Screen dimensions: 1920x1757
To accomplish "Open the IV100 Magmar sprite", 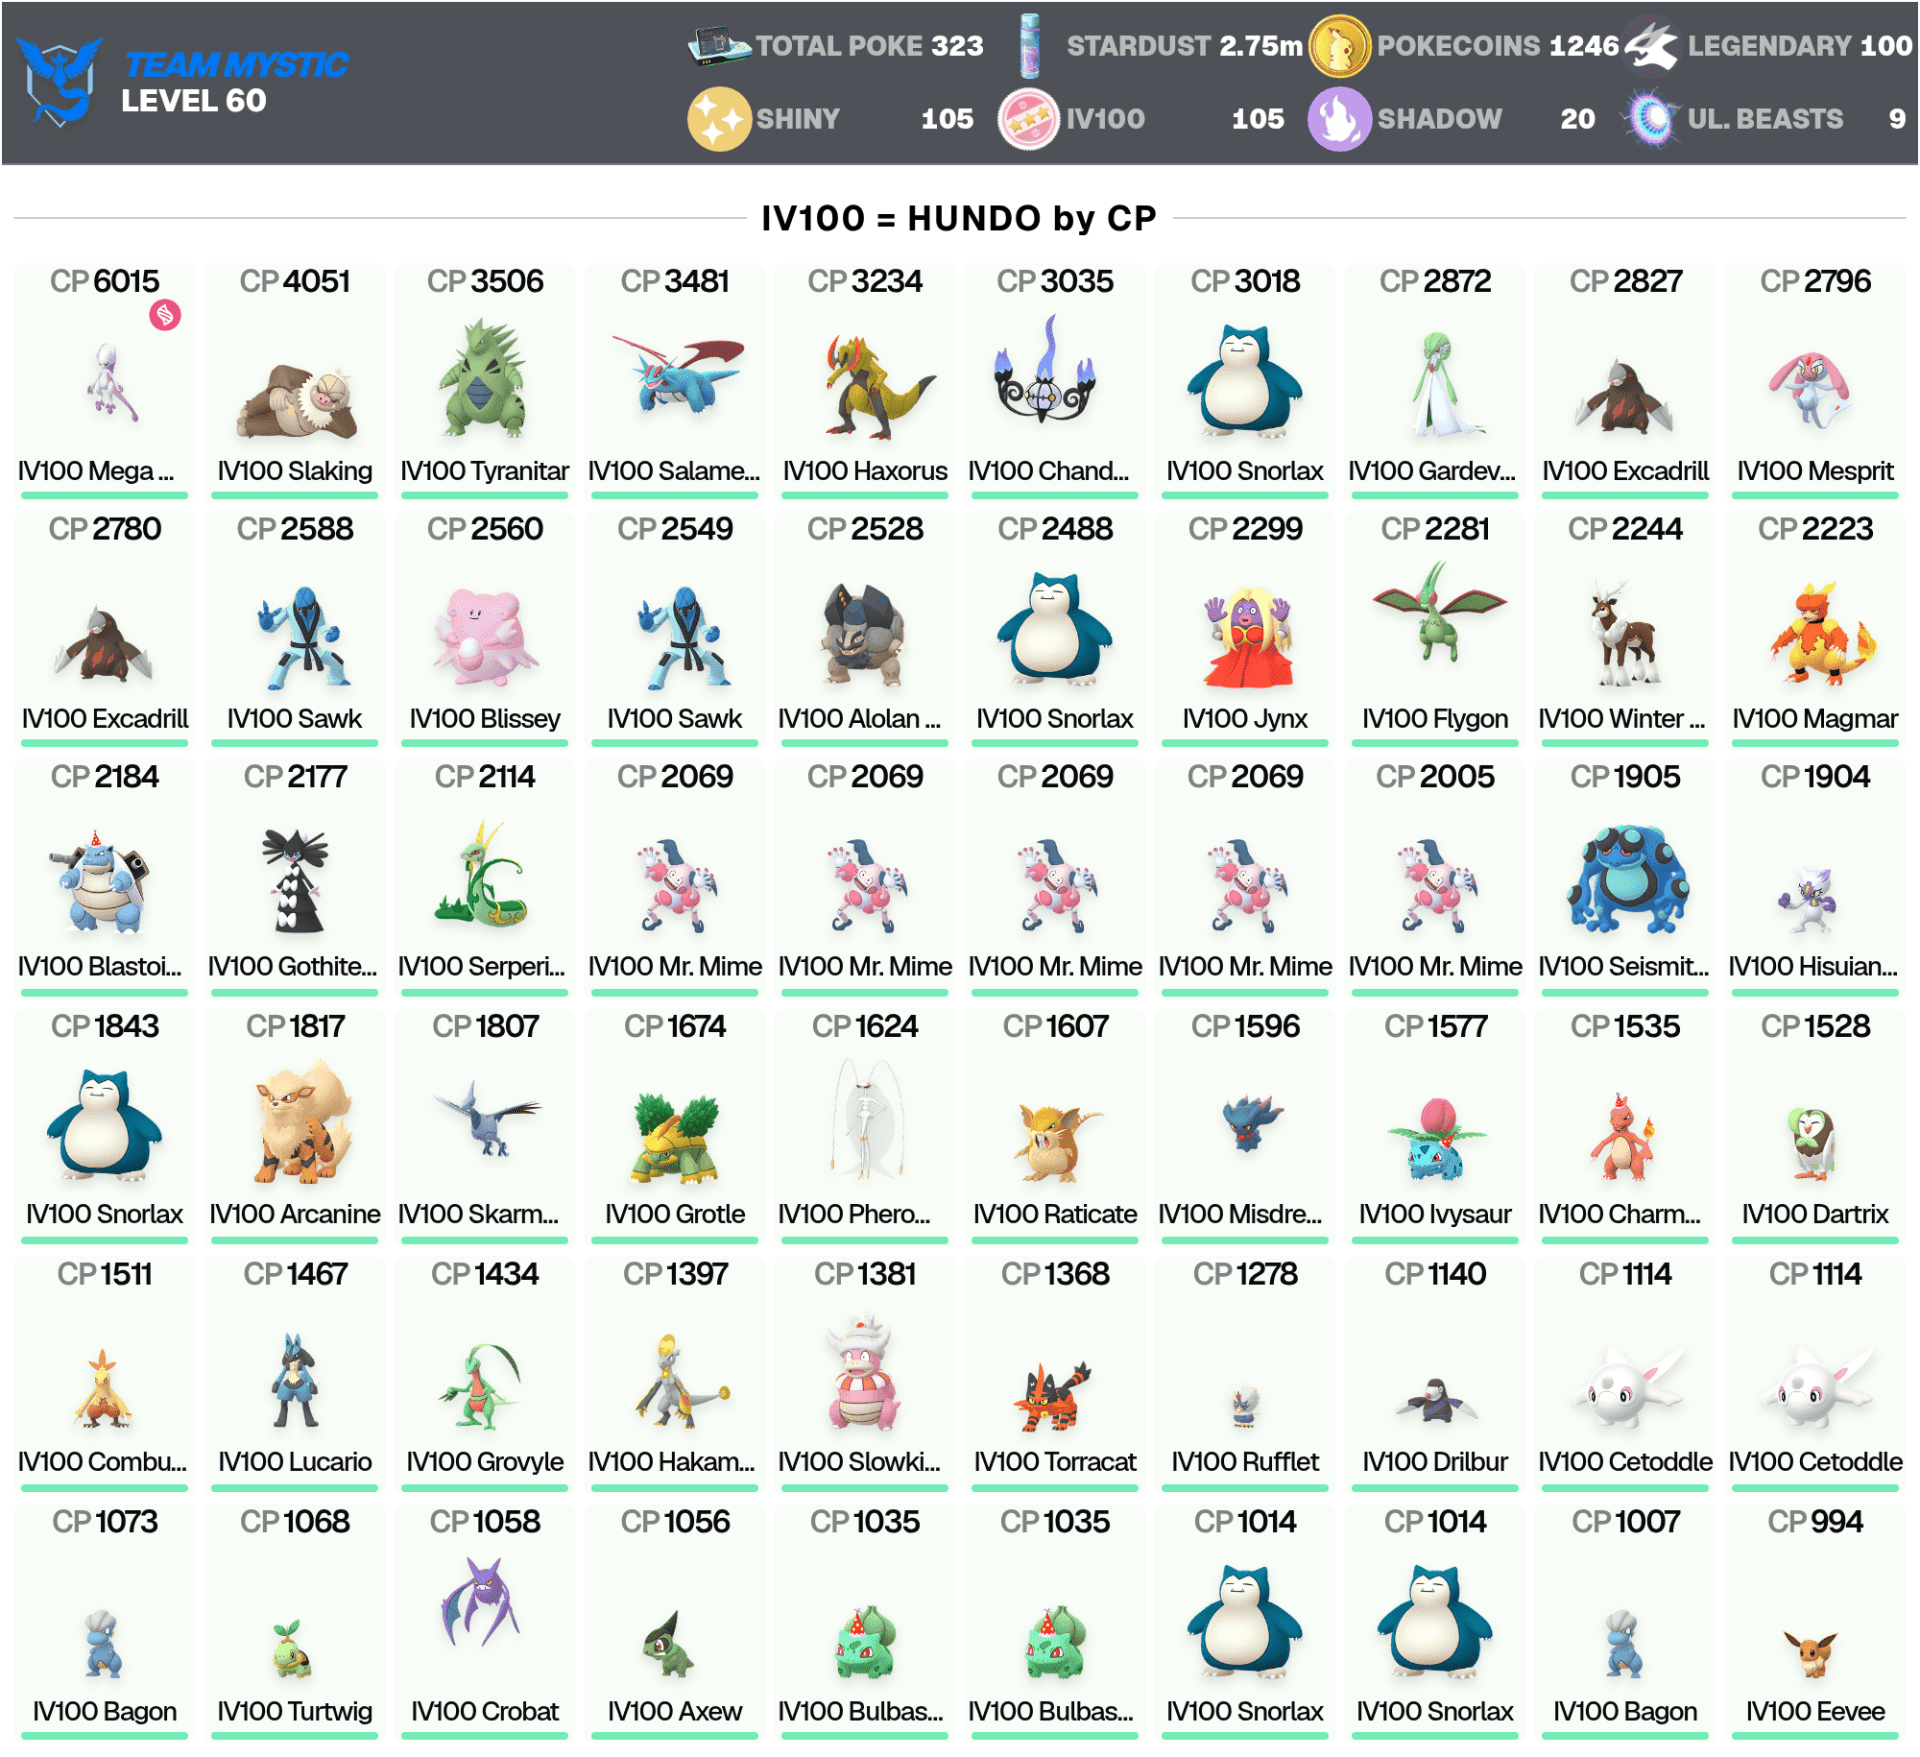I will click(x=1821, y=634).
